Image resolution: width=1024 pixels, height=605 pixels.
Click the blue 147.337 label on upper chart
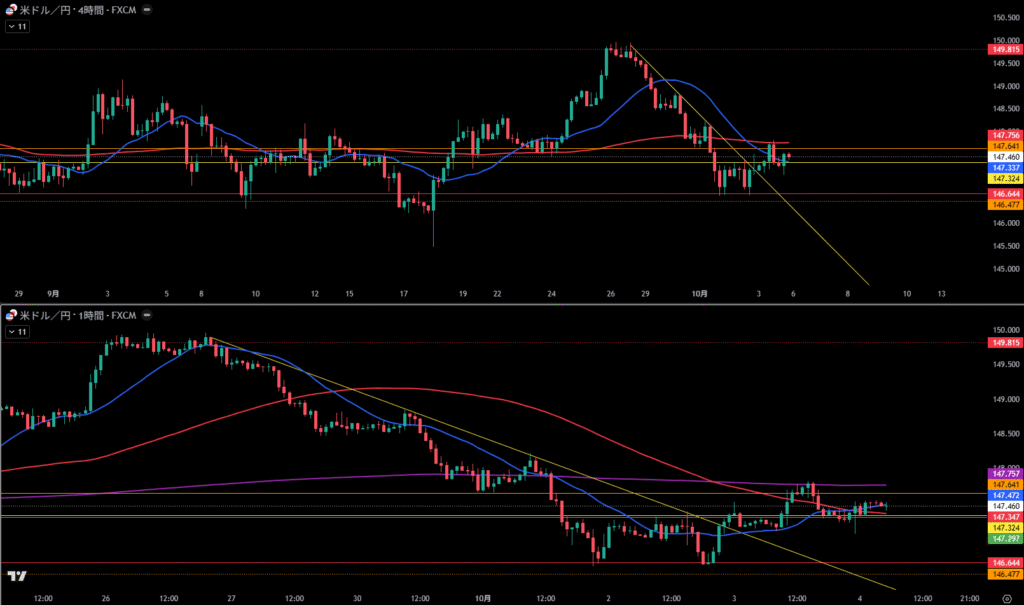point(1004,168)
